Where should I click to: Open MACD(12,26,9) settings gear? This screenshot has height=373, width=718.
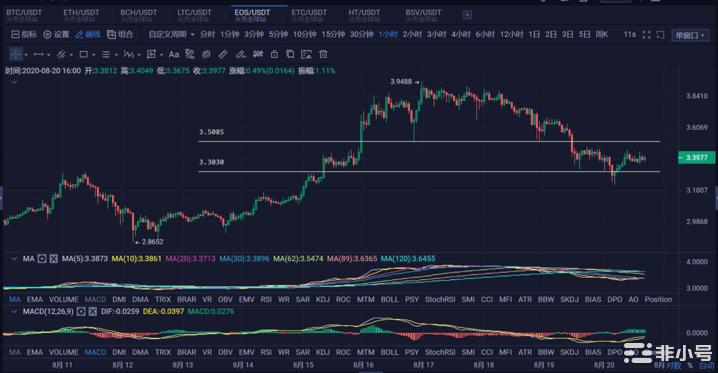[x=81, y=311]
